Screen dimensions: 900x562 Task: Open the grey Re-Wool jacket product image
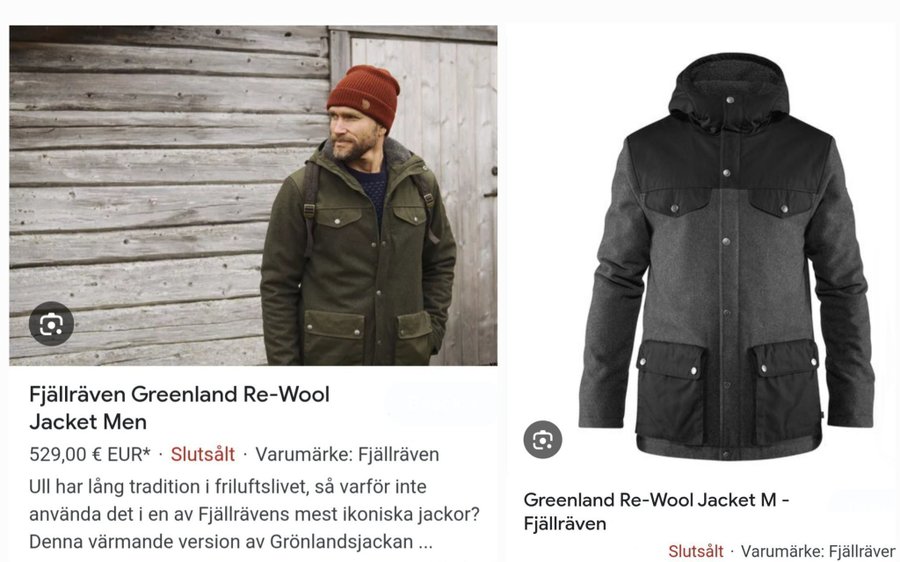tap(726, 255)
